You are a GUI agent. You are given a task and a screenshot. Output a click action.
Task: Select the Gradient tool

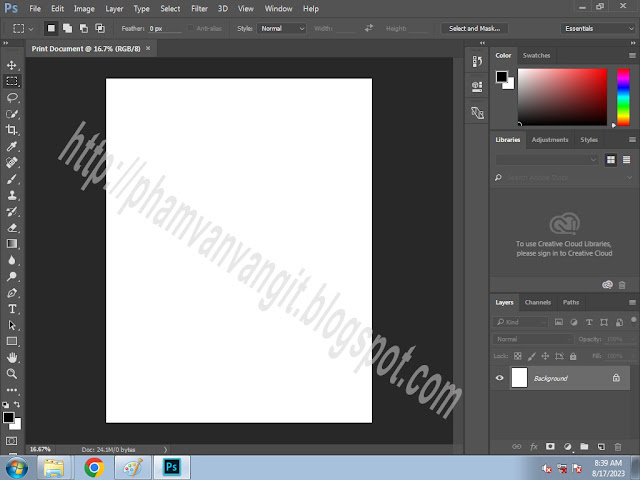point(12,244)
